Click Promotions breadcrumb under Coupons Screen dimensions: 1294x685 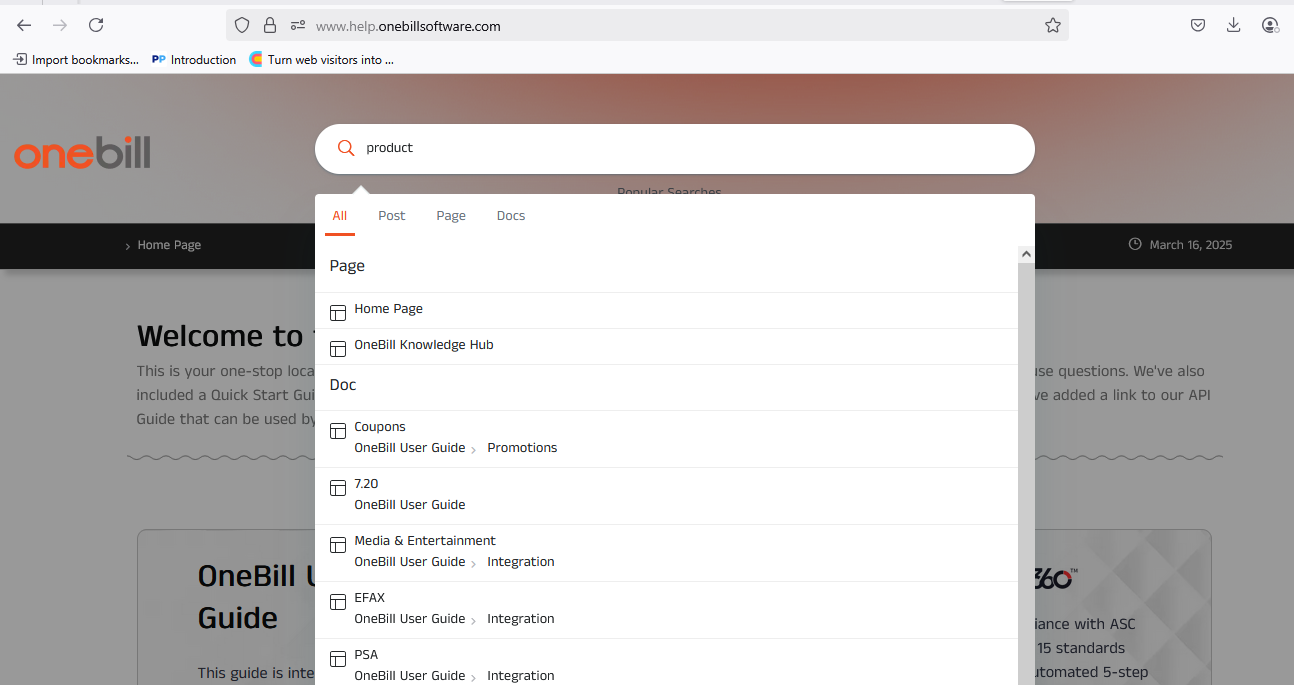522,448
